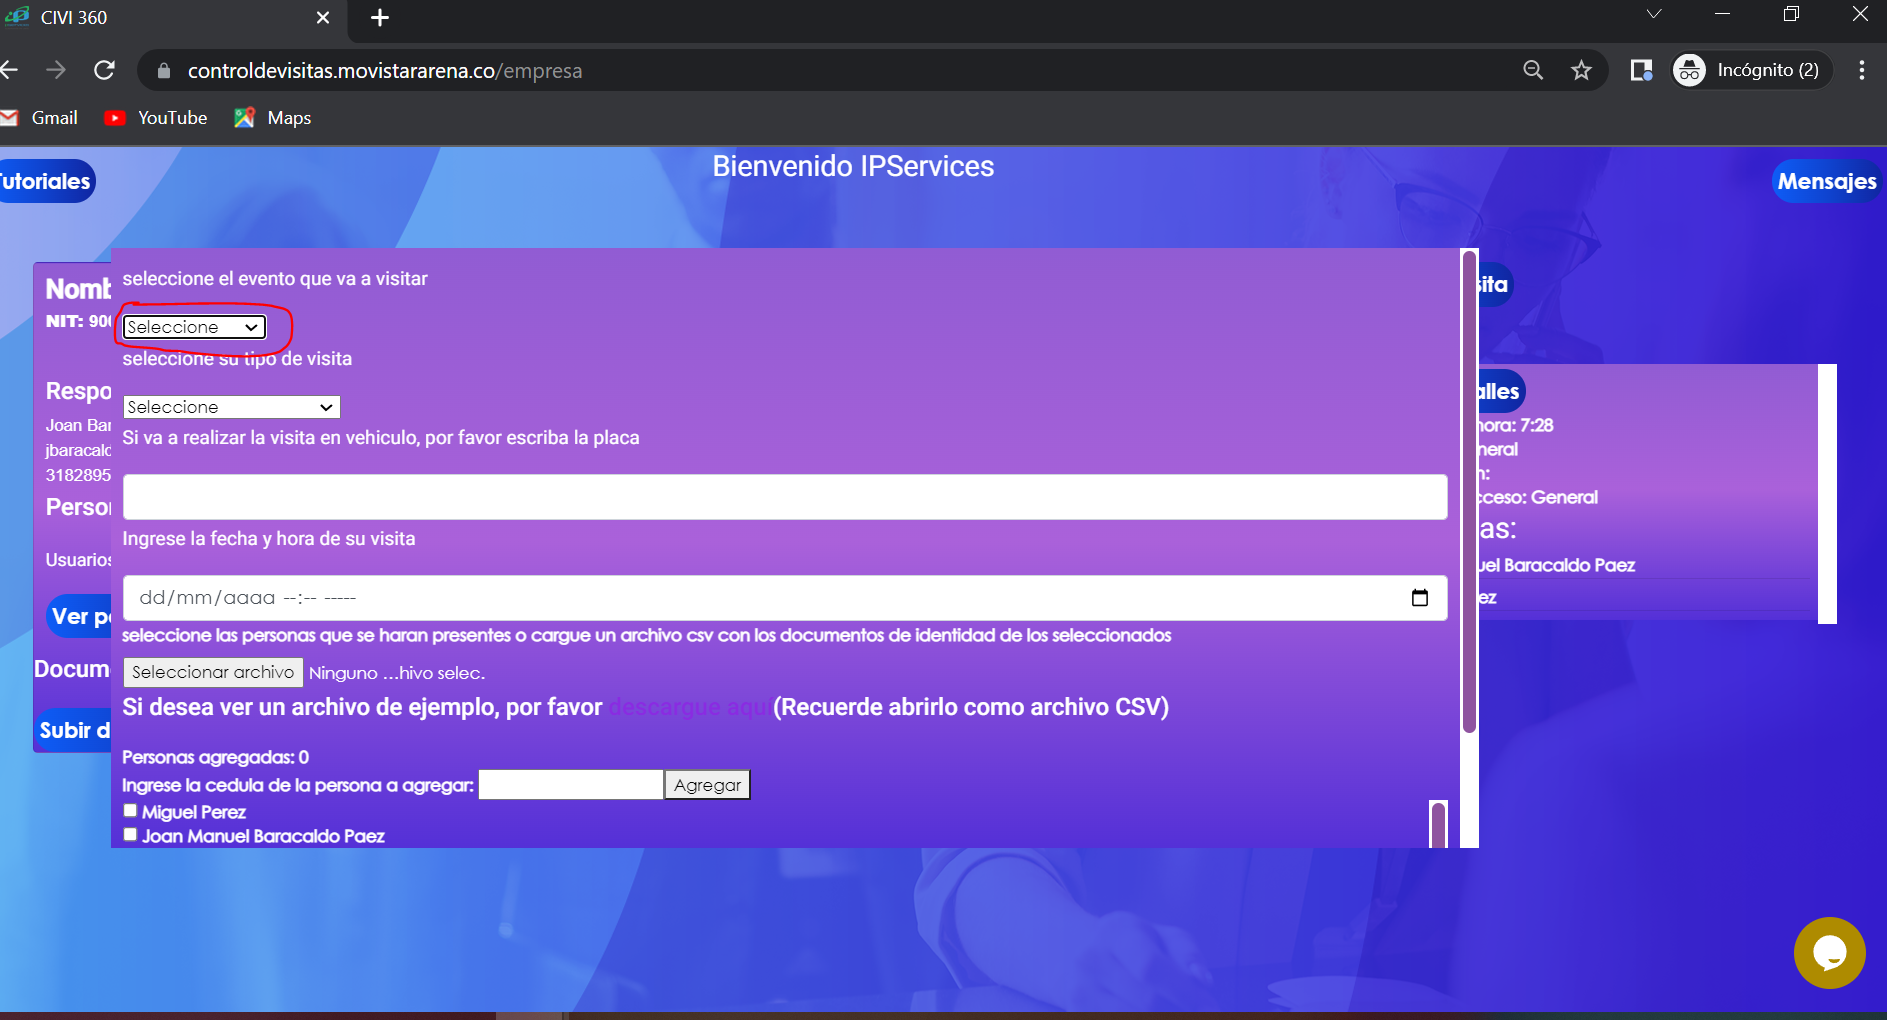Image resolution: width=1887 pixels, height=1020 pixels.
Task: Click the cedula input field
Action: 571,785
